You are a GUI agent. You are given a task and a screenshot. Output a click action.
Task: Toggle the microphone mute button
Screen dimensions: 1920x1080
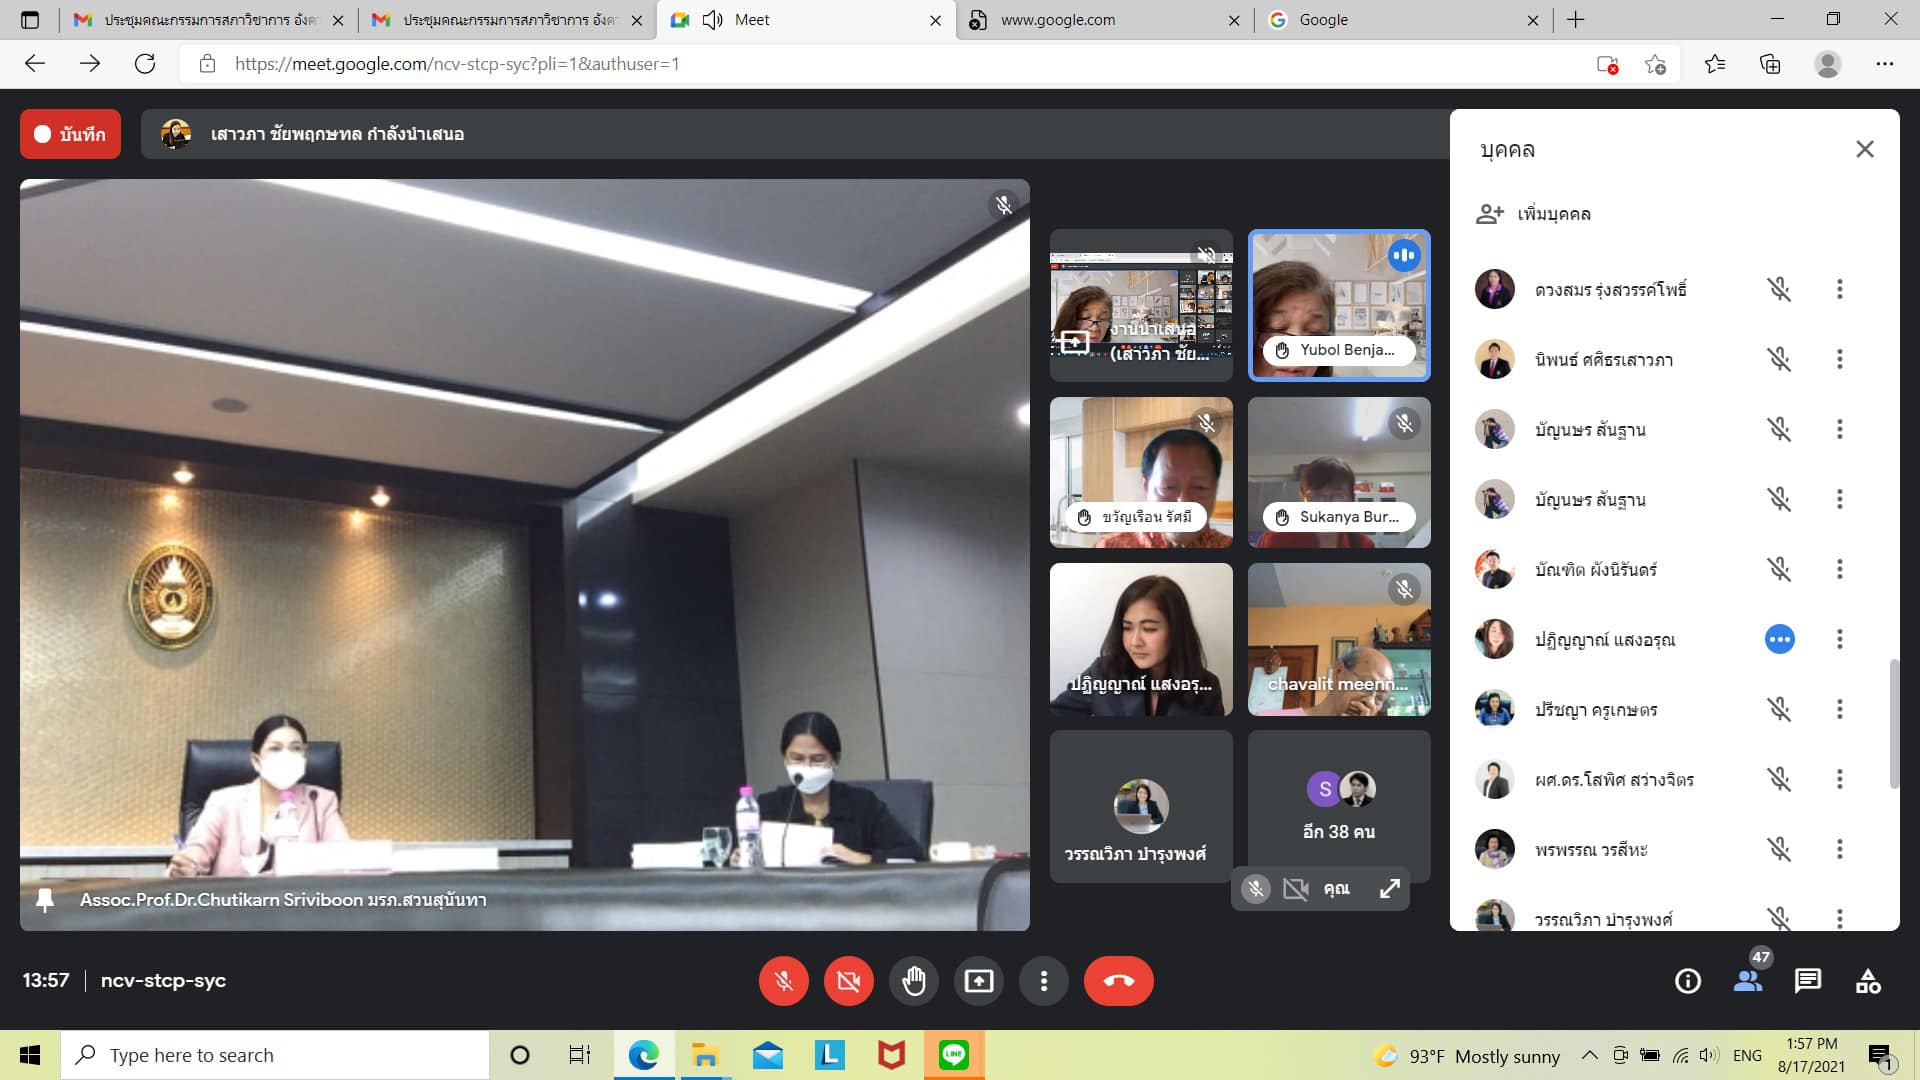pyautogui.click(x=783, y=981)
